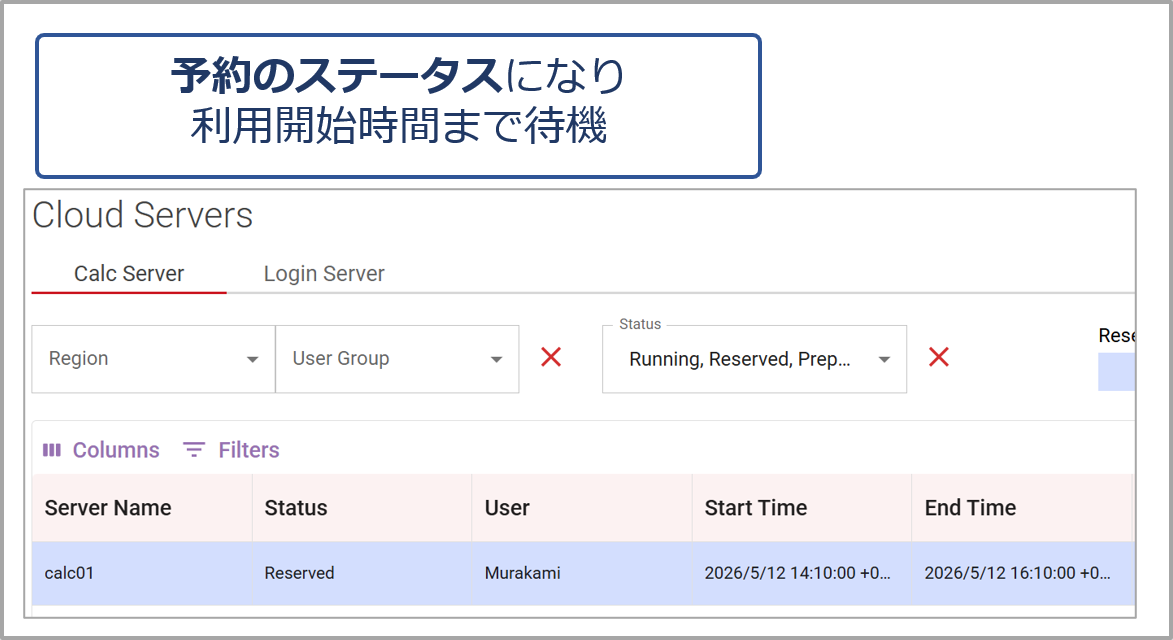Expand the User Group dropdown
1173x640 pixels.
click(397, 359)
